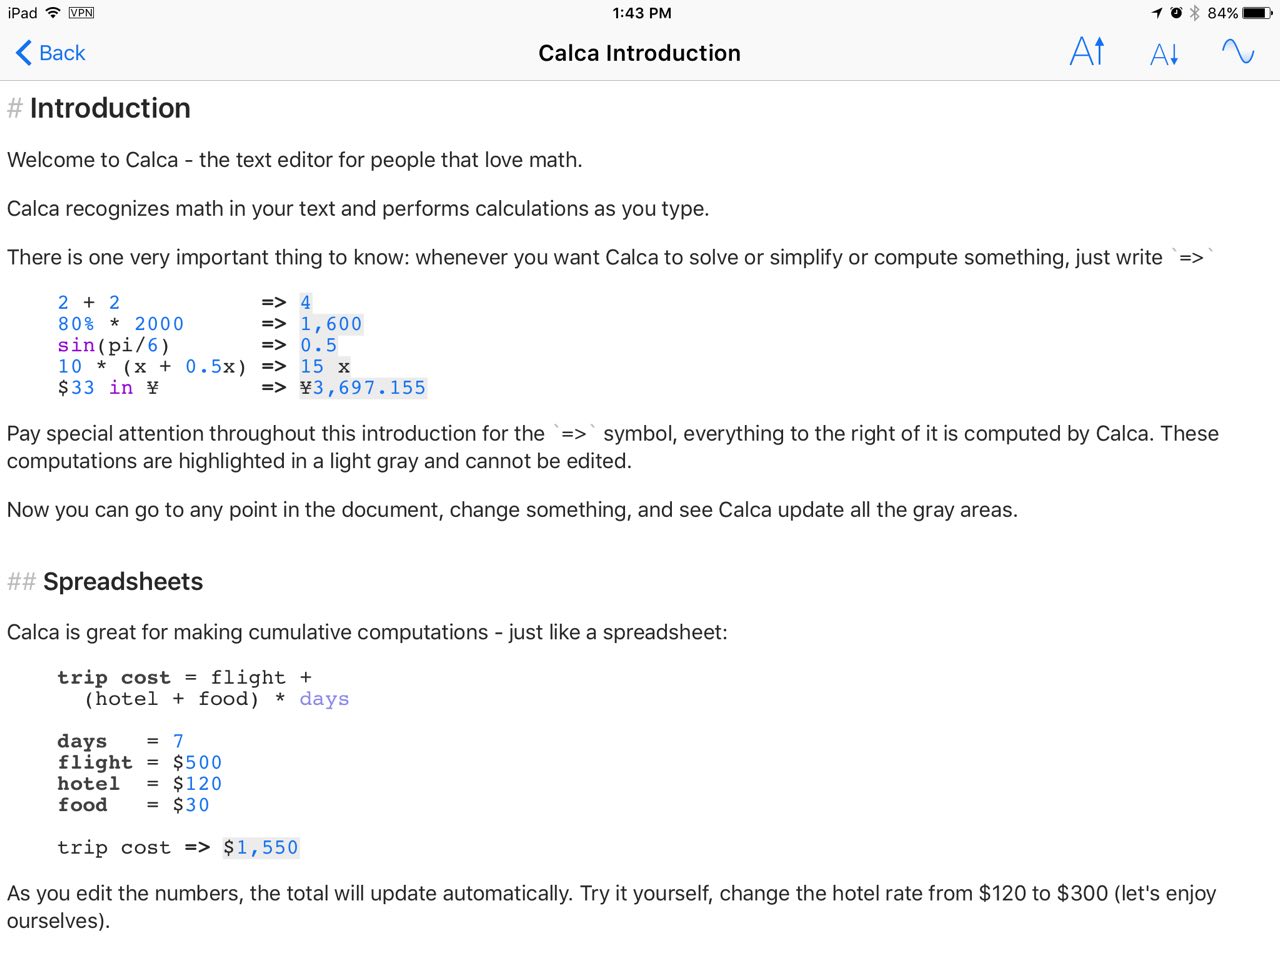Tap the Wi-Fi status icon
This screenshot has height=960, width=1280.
53,13
